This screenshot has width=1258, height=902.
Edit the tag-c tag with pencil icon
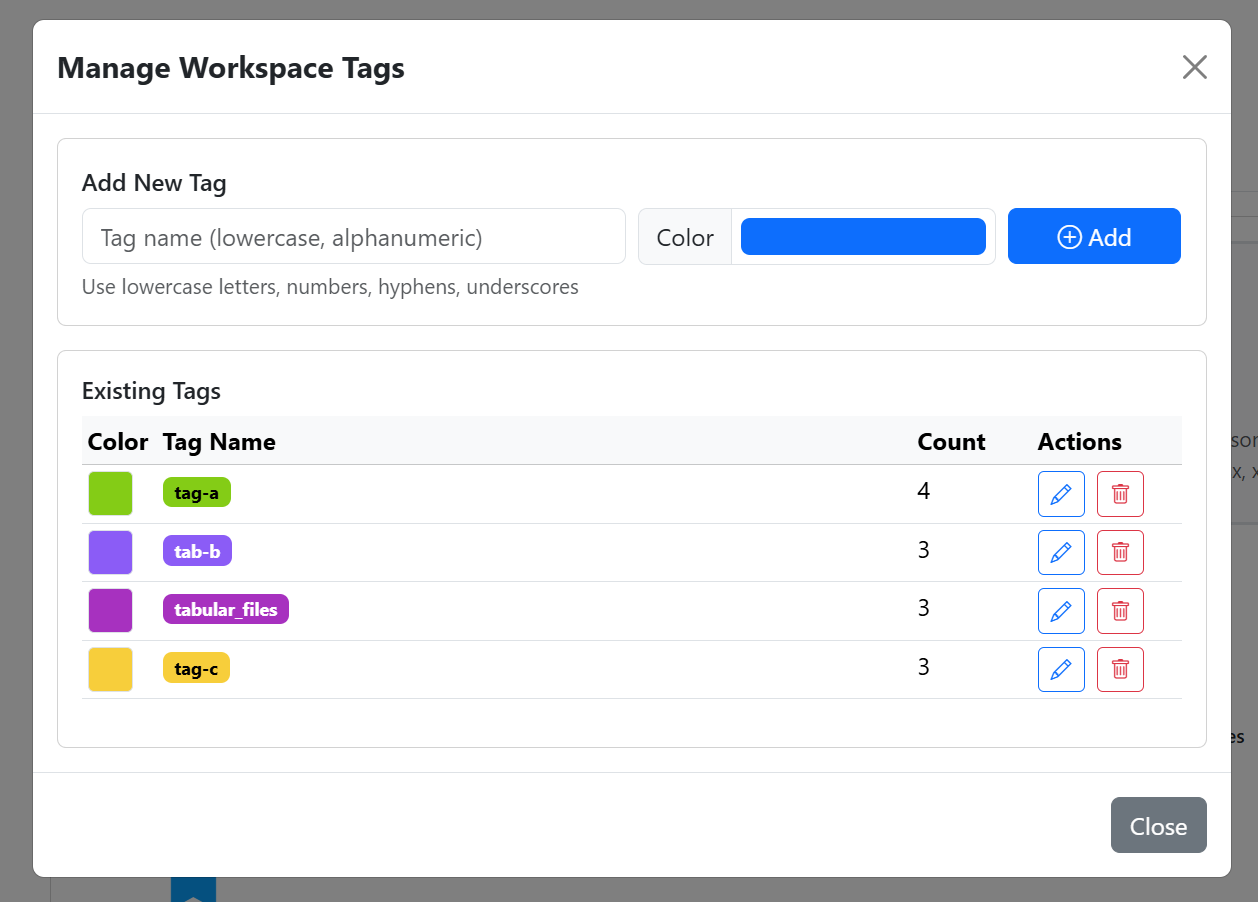[x=1061, y=669]
